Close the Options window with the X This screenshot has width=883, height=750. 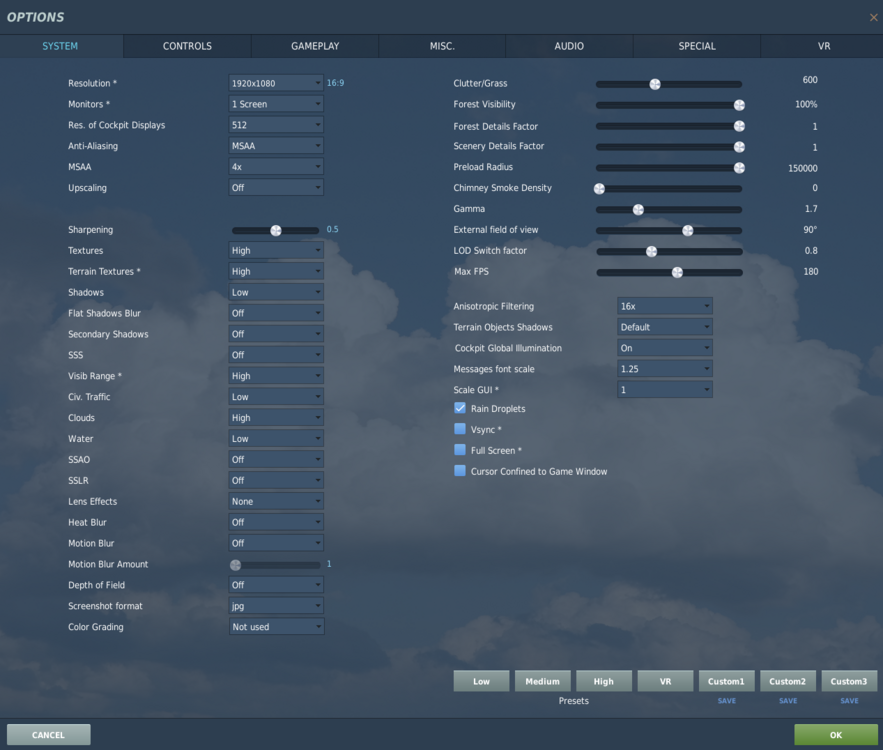(873, 17)
